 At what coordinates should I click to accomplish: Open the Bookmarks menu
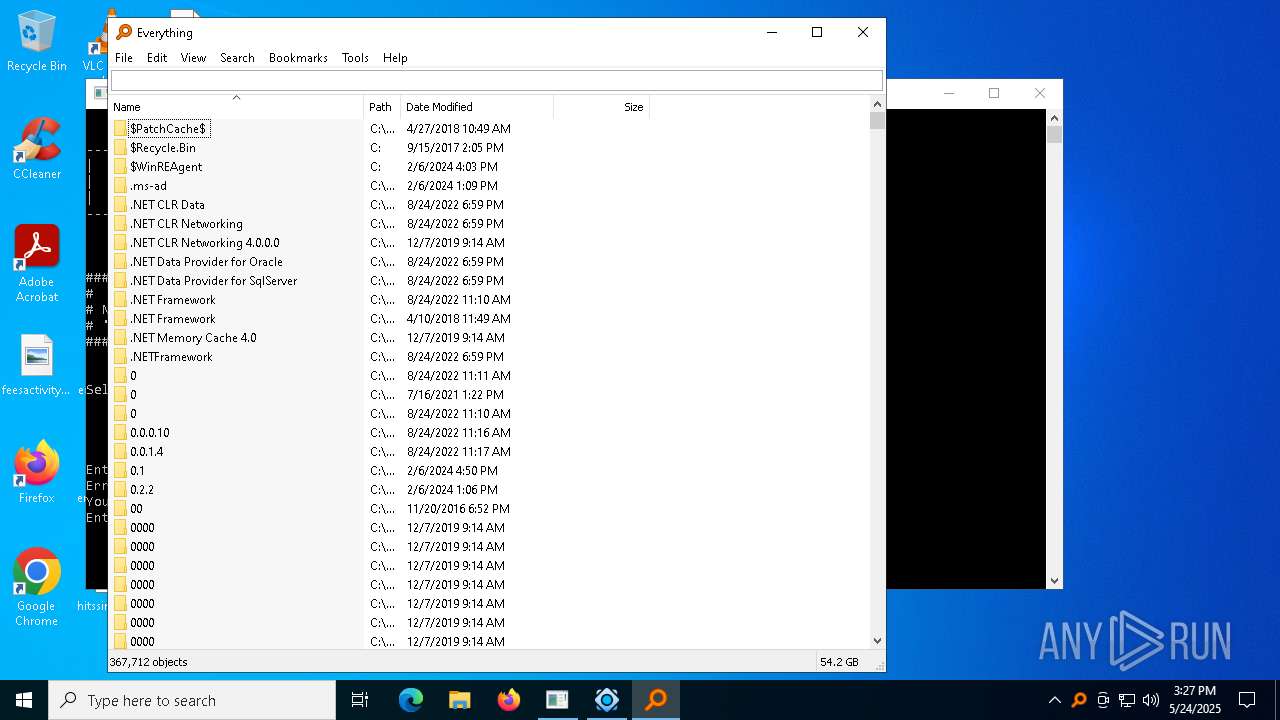click(x=298, y=58)
